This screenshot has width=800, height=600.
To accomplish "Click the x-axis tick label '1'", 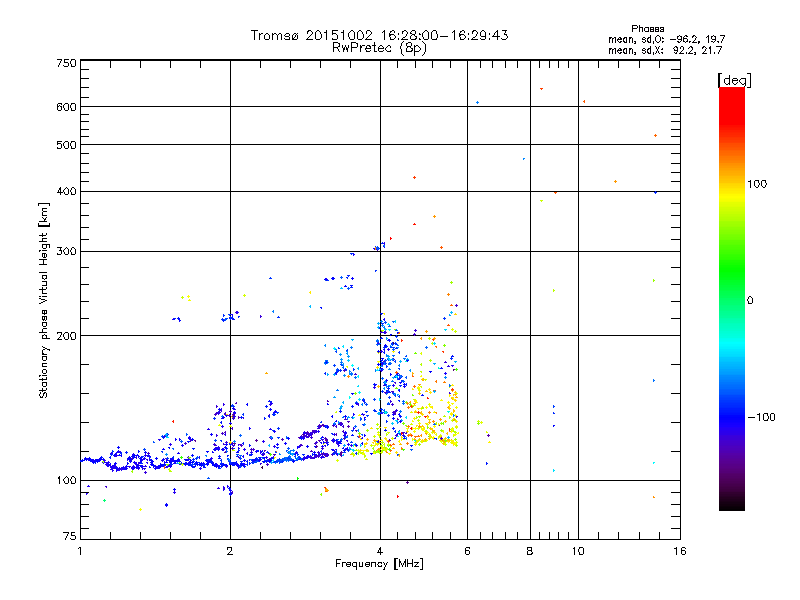I will tap(80, 551).
